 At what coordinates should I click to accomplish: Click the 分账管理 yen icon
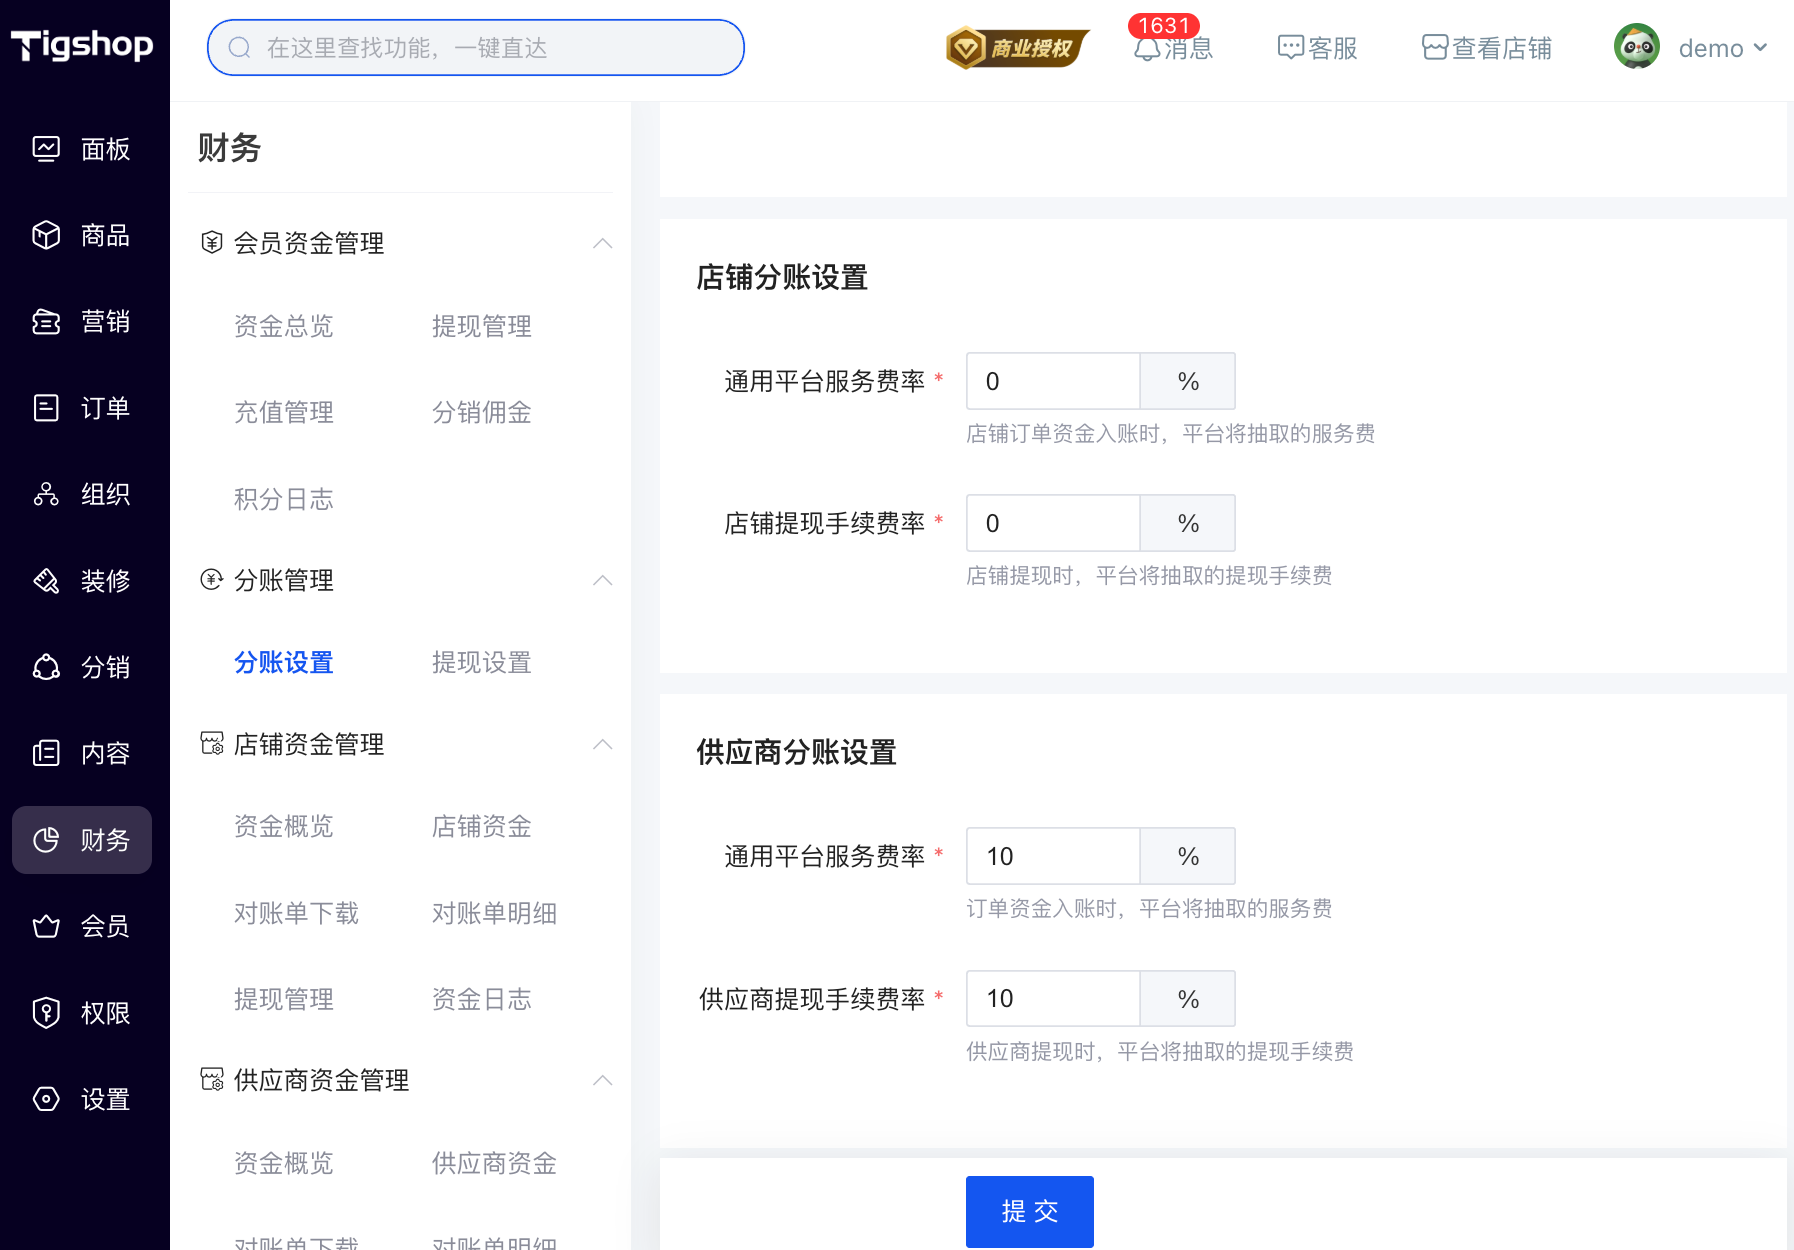[x=211, y=580]
